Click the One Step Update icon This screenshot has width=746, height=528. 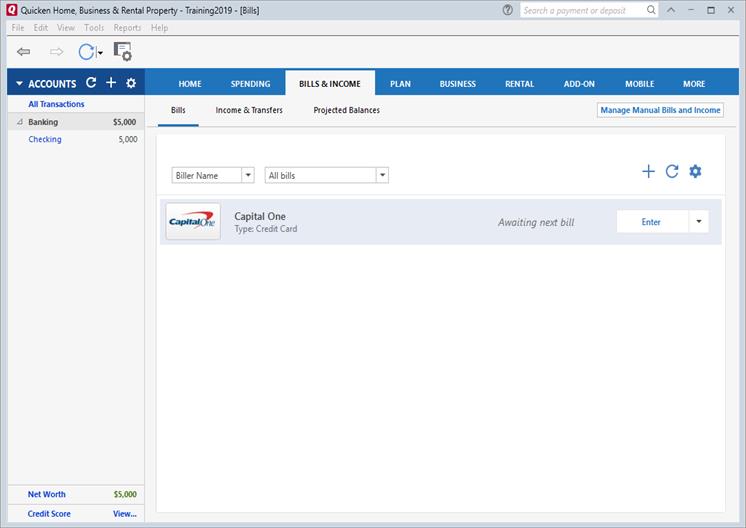coord(87,51)
